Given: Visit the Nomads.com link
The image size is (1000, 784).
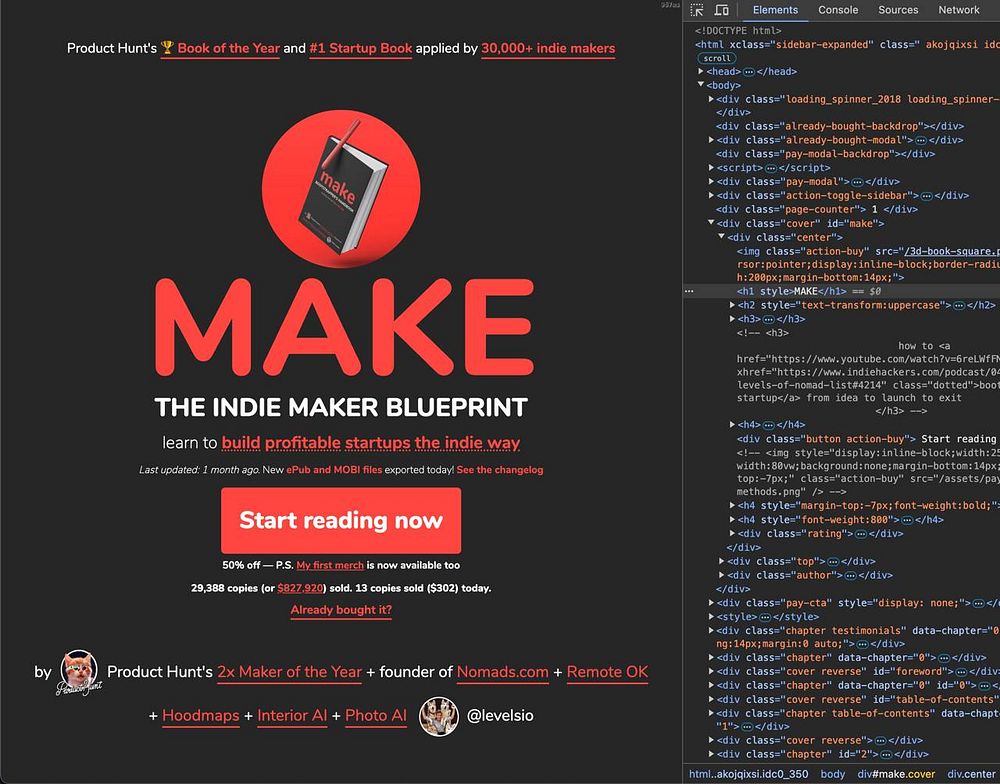Looking at the screenshot, I should [503, 672].
